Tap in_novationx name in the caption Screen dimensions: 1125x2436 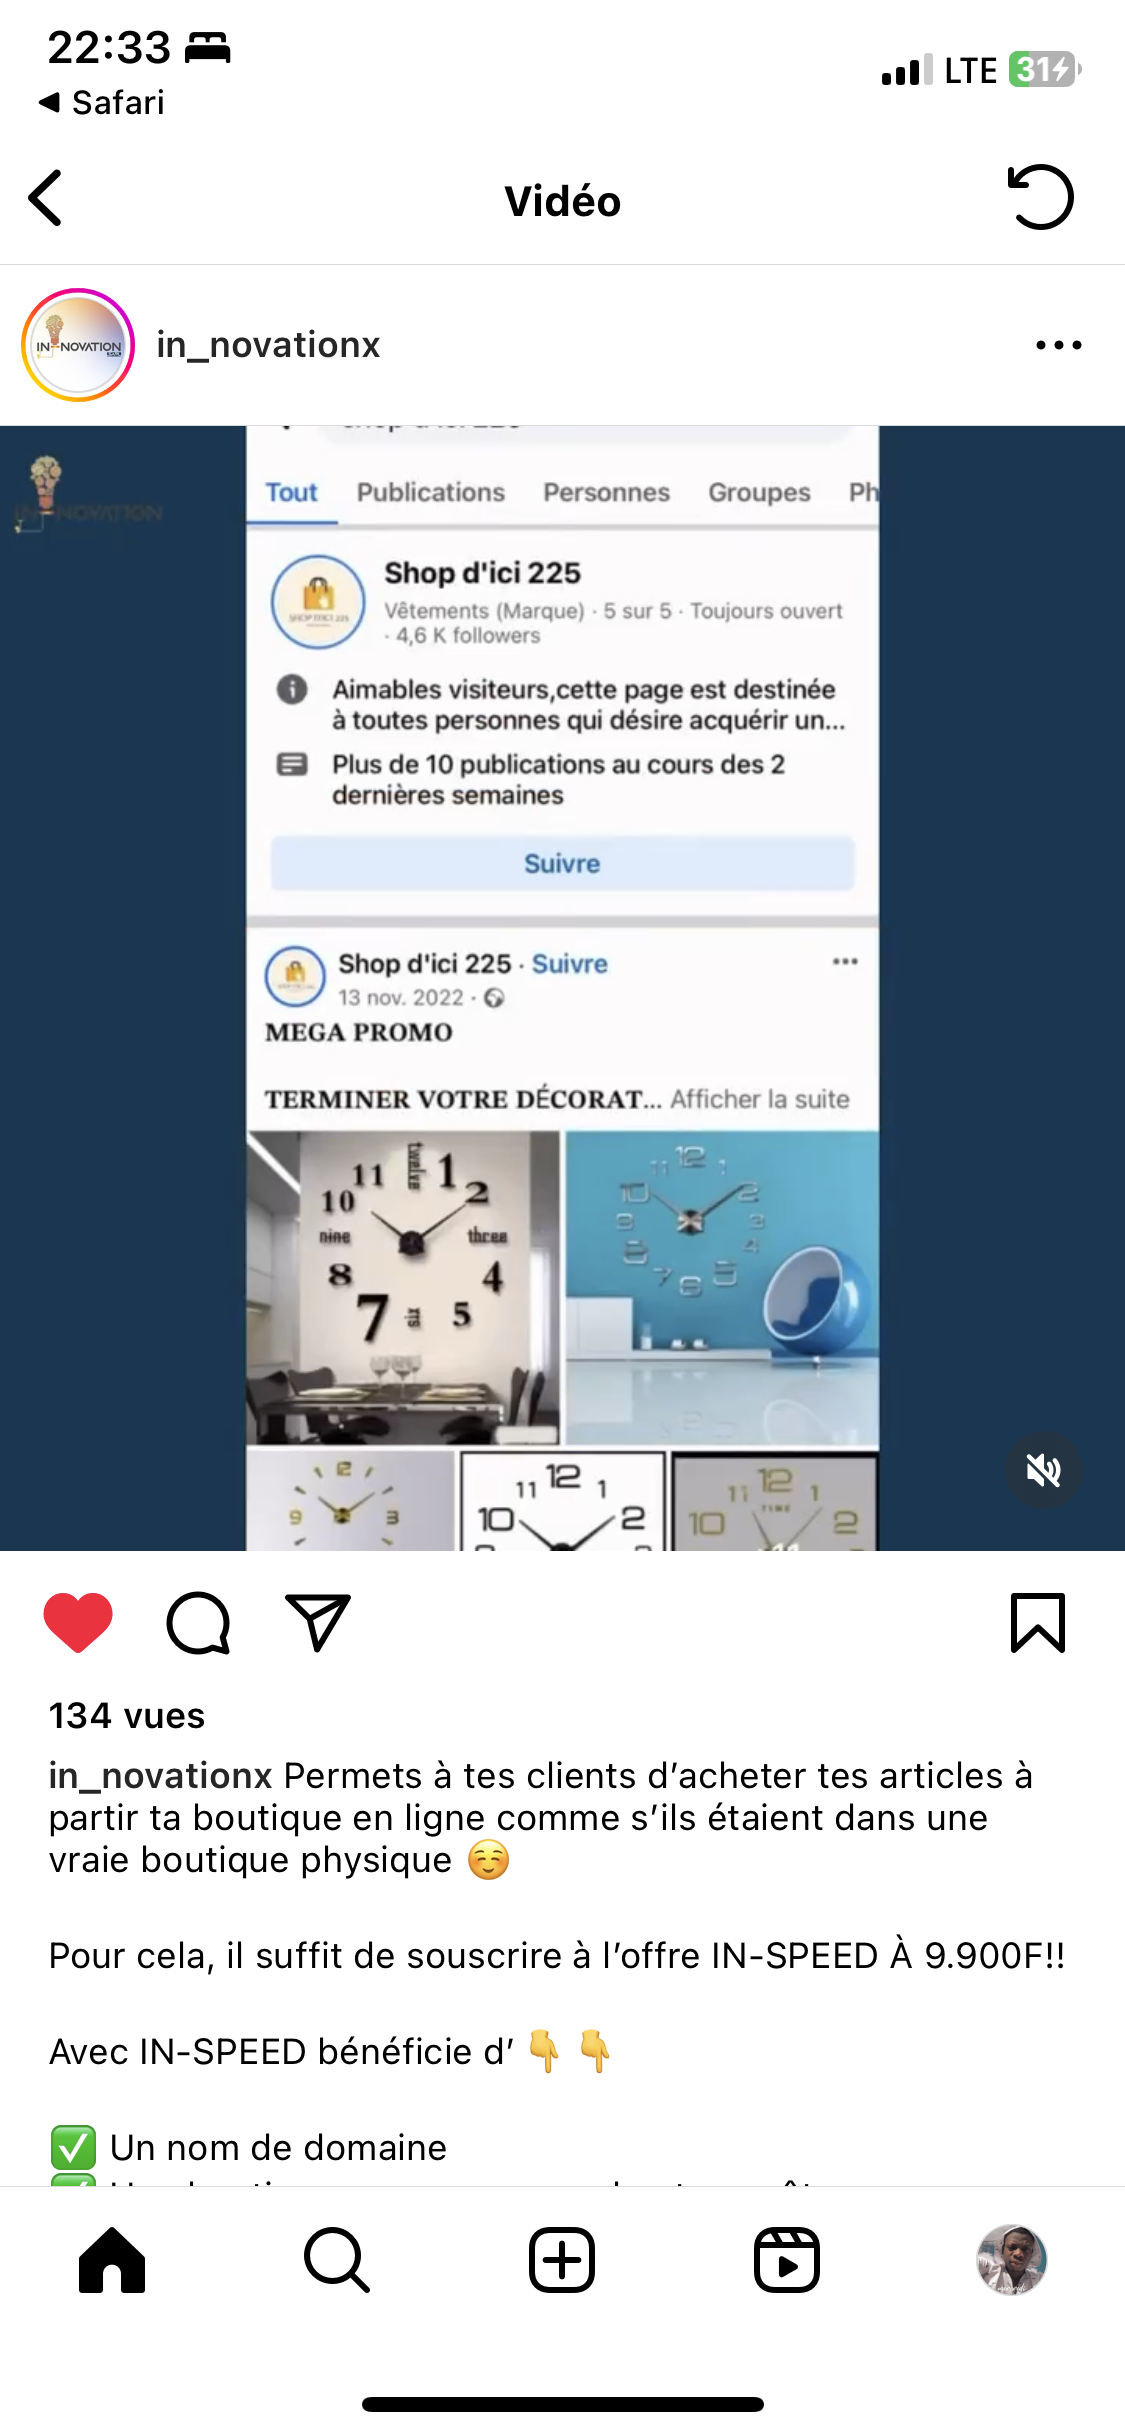161,1775
